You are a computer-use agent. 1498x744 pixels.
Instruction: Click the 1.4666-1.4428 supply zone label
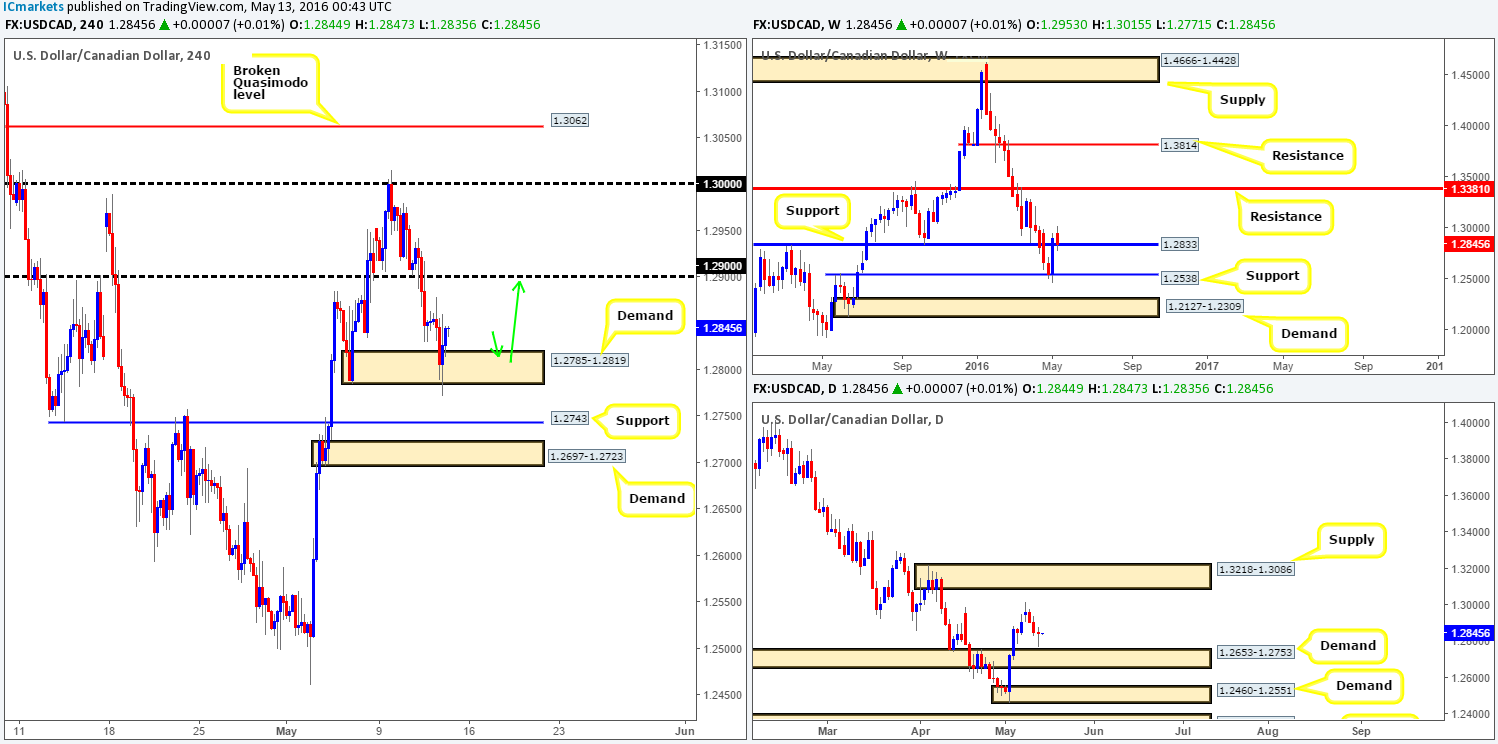tap(1199, 61)
